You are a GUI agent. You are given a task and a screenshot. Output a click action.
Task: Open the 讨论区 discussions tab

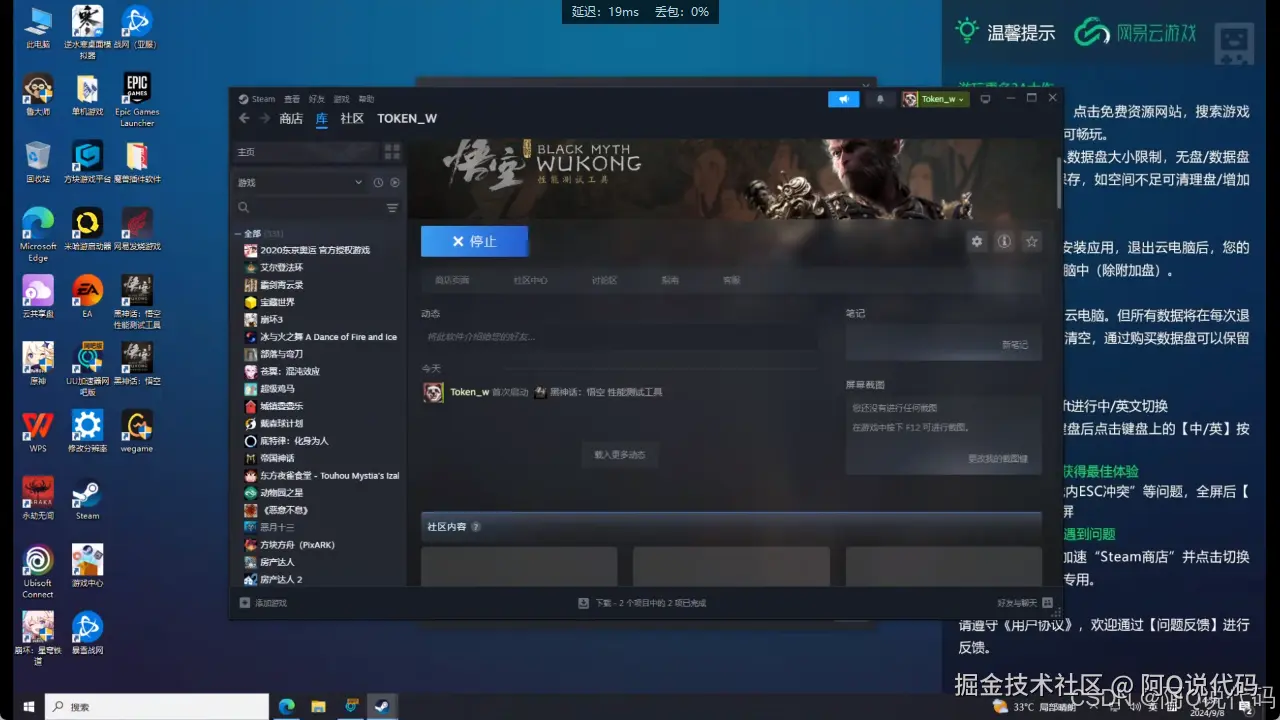tap(604, 280)
